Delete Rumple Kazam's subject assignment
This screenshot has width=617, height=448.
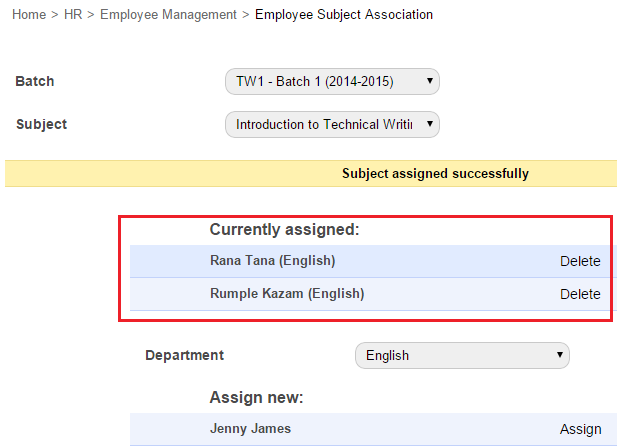click(580, 294)
